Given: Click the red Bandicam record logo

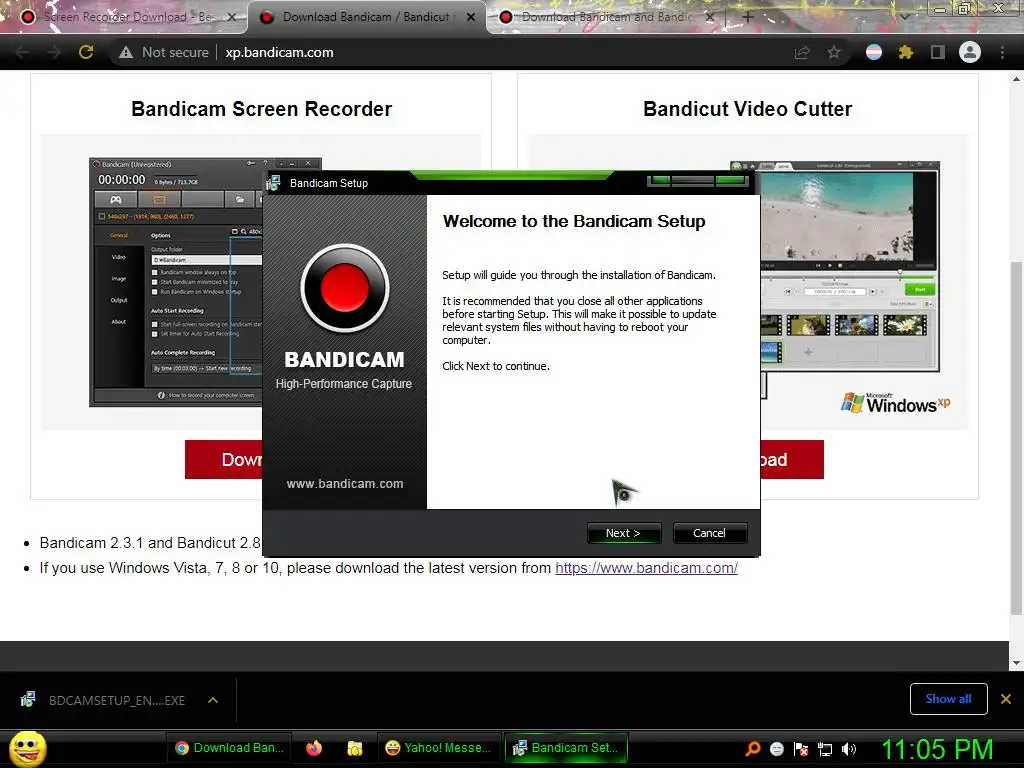Looking at the screenshot, I should [345, 289].
